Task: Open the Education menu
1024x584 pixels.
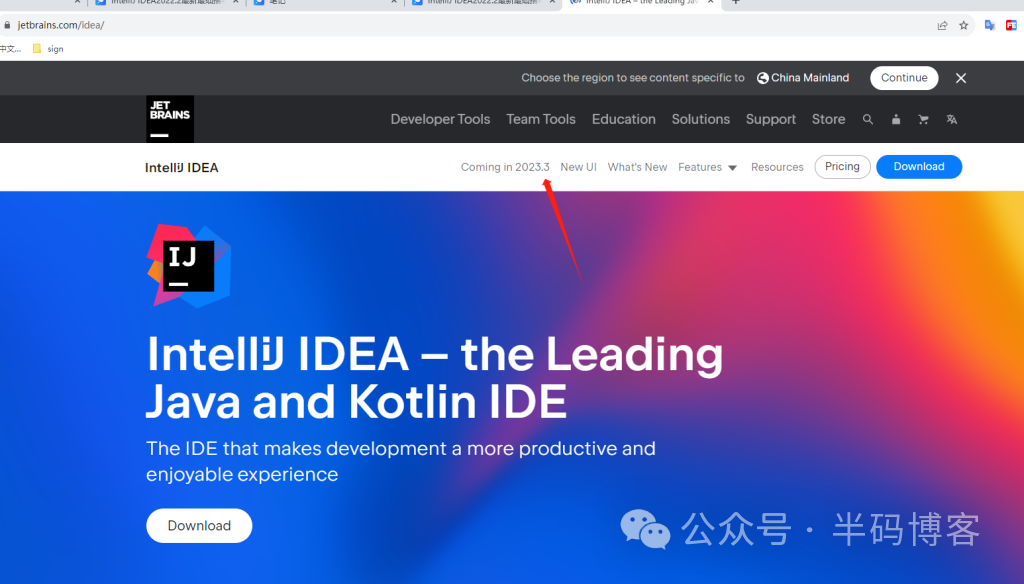Action: point(624,120)
